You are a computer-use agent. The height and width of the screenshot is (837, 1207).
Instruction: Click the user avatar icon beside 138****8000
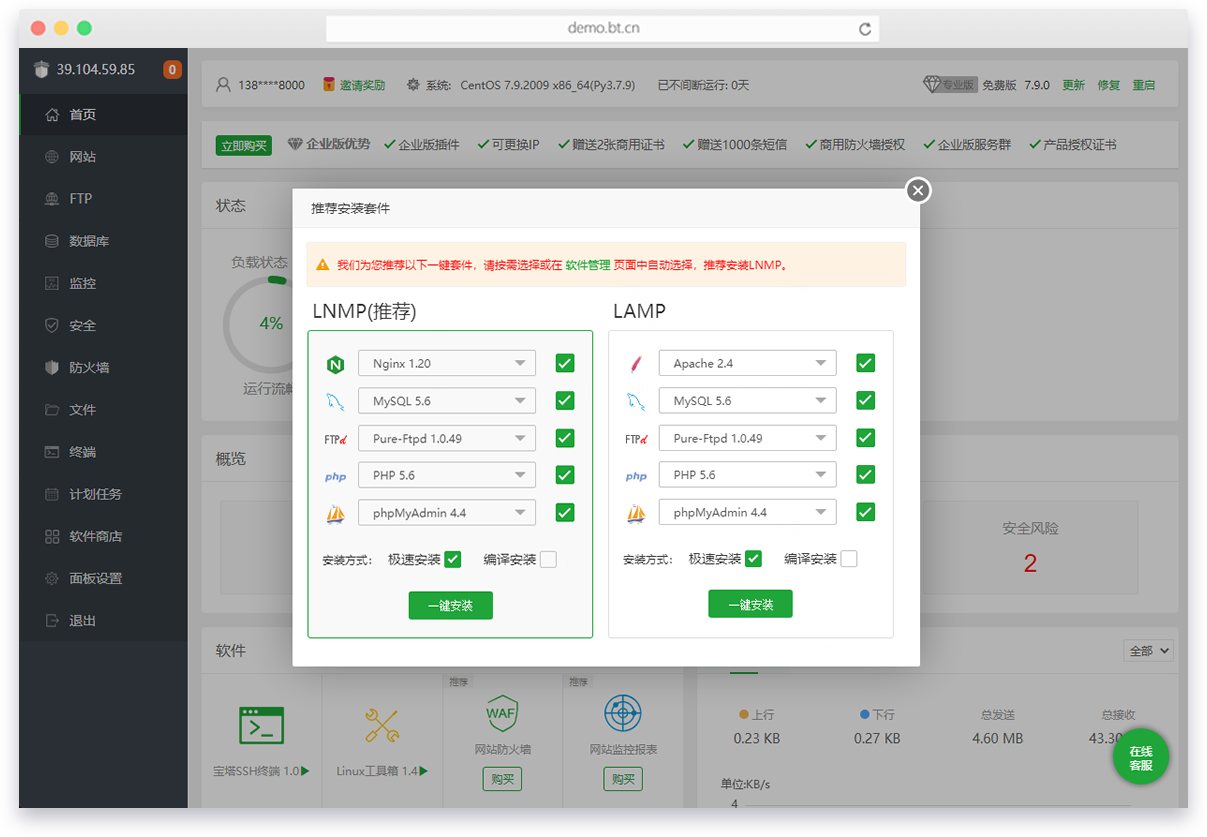coord(224,85)
